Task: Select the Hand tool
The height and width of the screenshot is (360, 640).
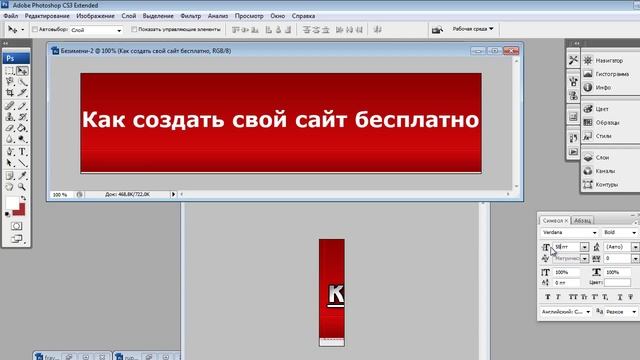Action: (10, 187)
